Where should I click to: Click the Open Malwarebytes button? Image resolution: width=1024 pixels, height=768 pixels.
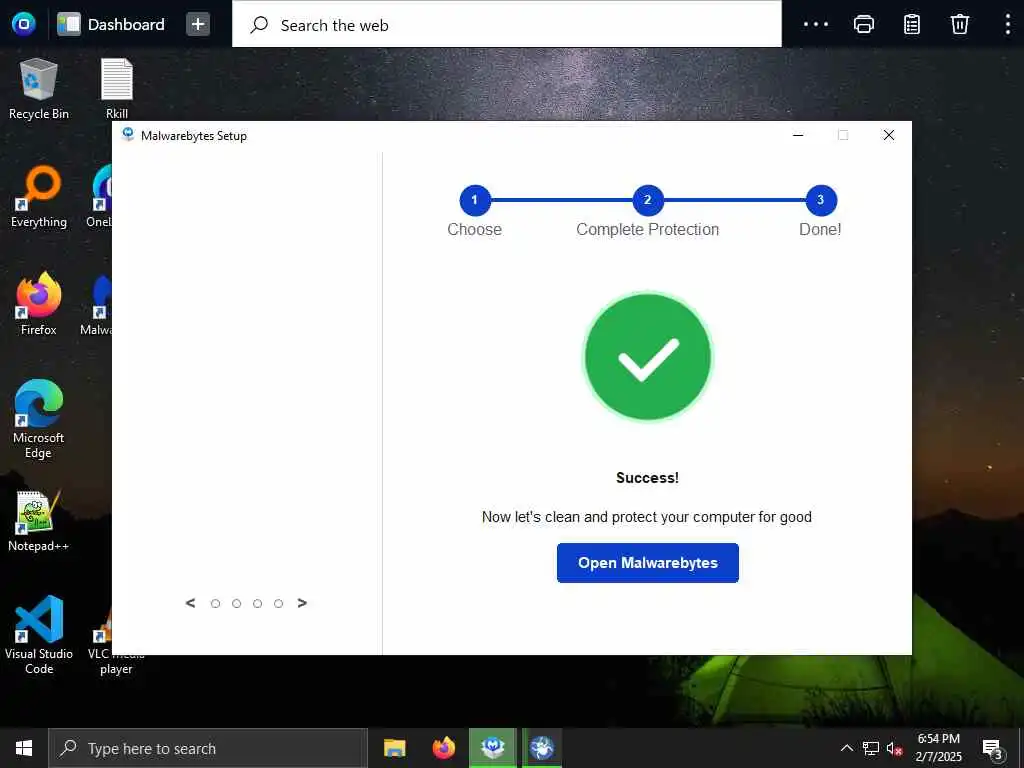(647, 562)
